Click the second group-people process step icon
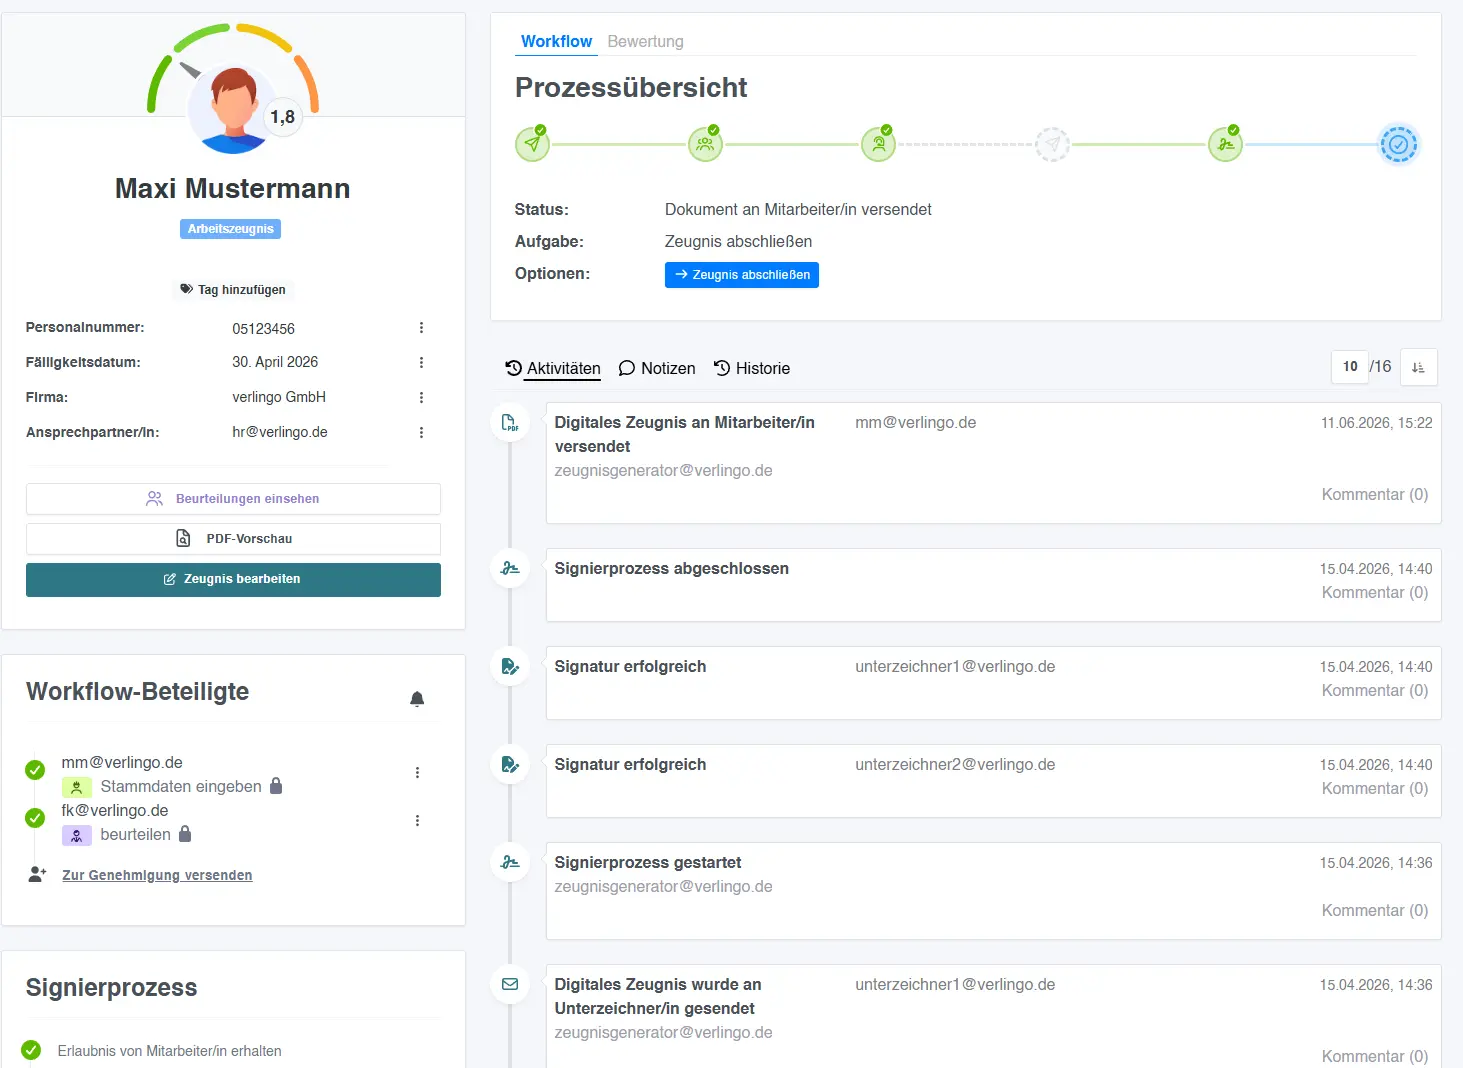The image size is (1463, 1068). click(x=705, y=144)
